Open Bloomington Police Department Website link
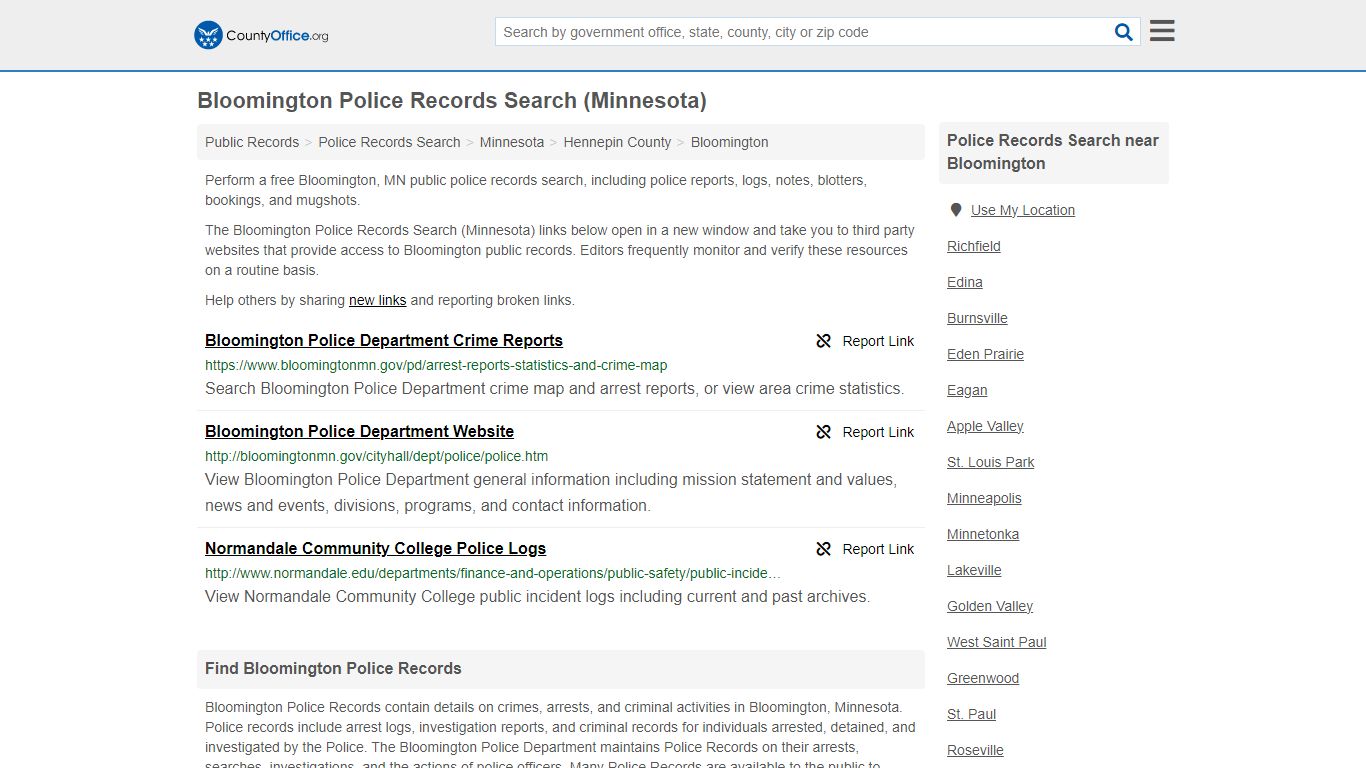 coord(359,431)
